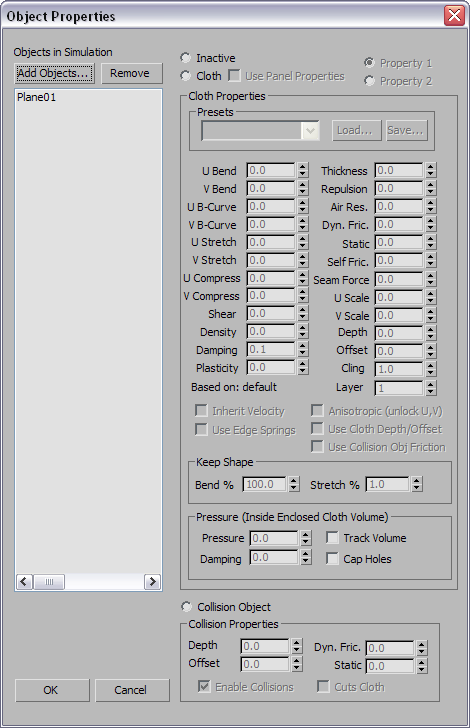
Task: Click the Add Objects... button
Action: [x=54, y=73]
